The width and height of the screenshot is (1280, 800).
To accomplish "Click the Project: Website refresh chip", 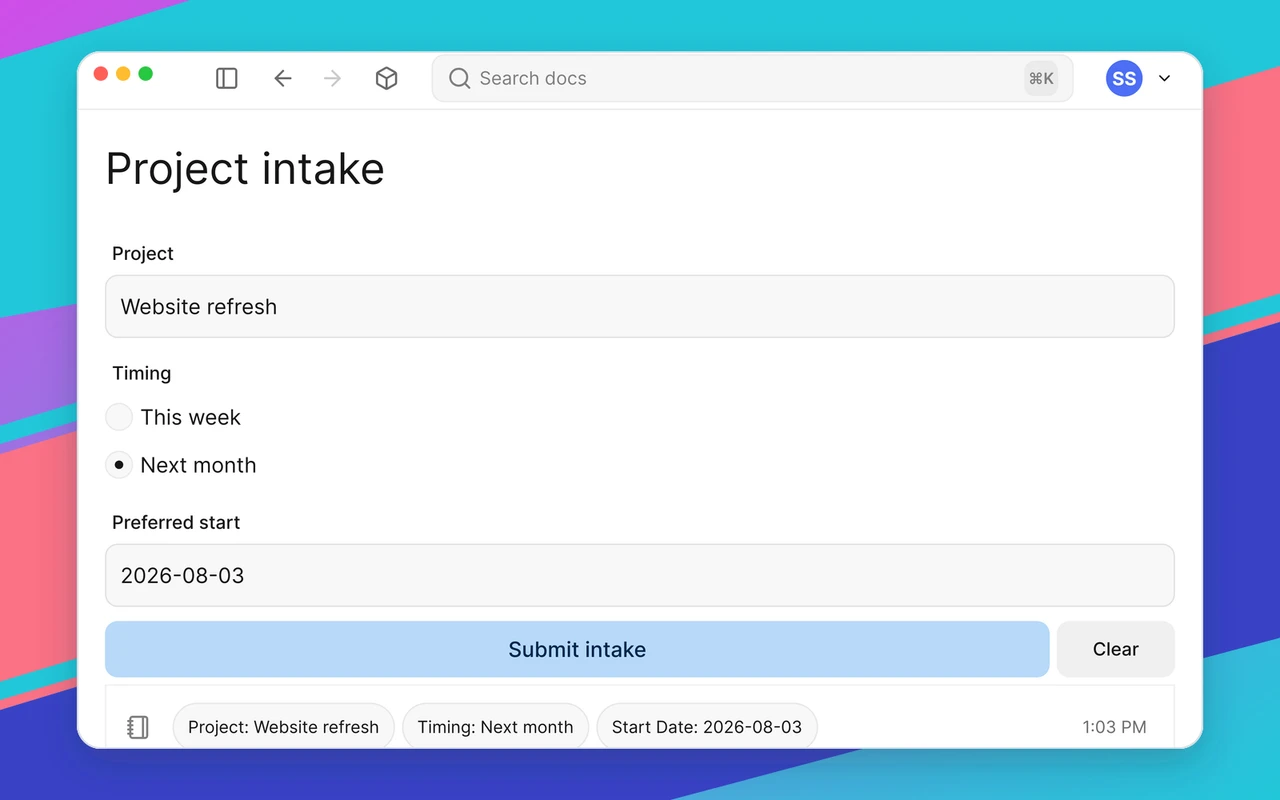I will 283,727.
